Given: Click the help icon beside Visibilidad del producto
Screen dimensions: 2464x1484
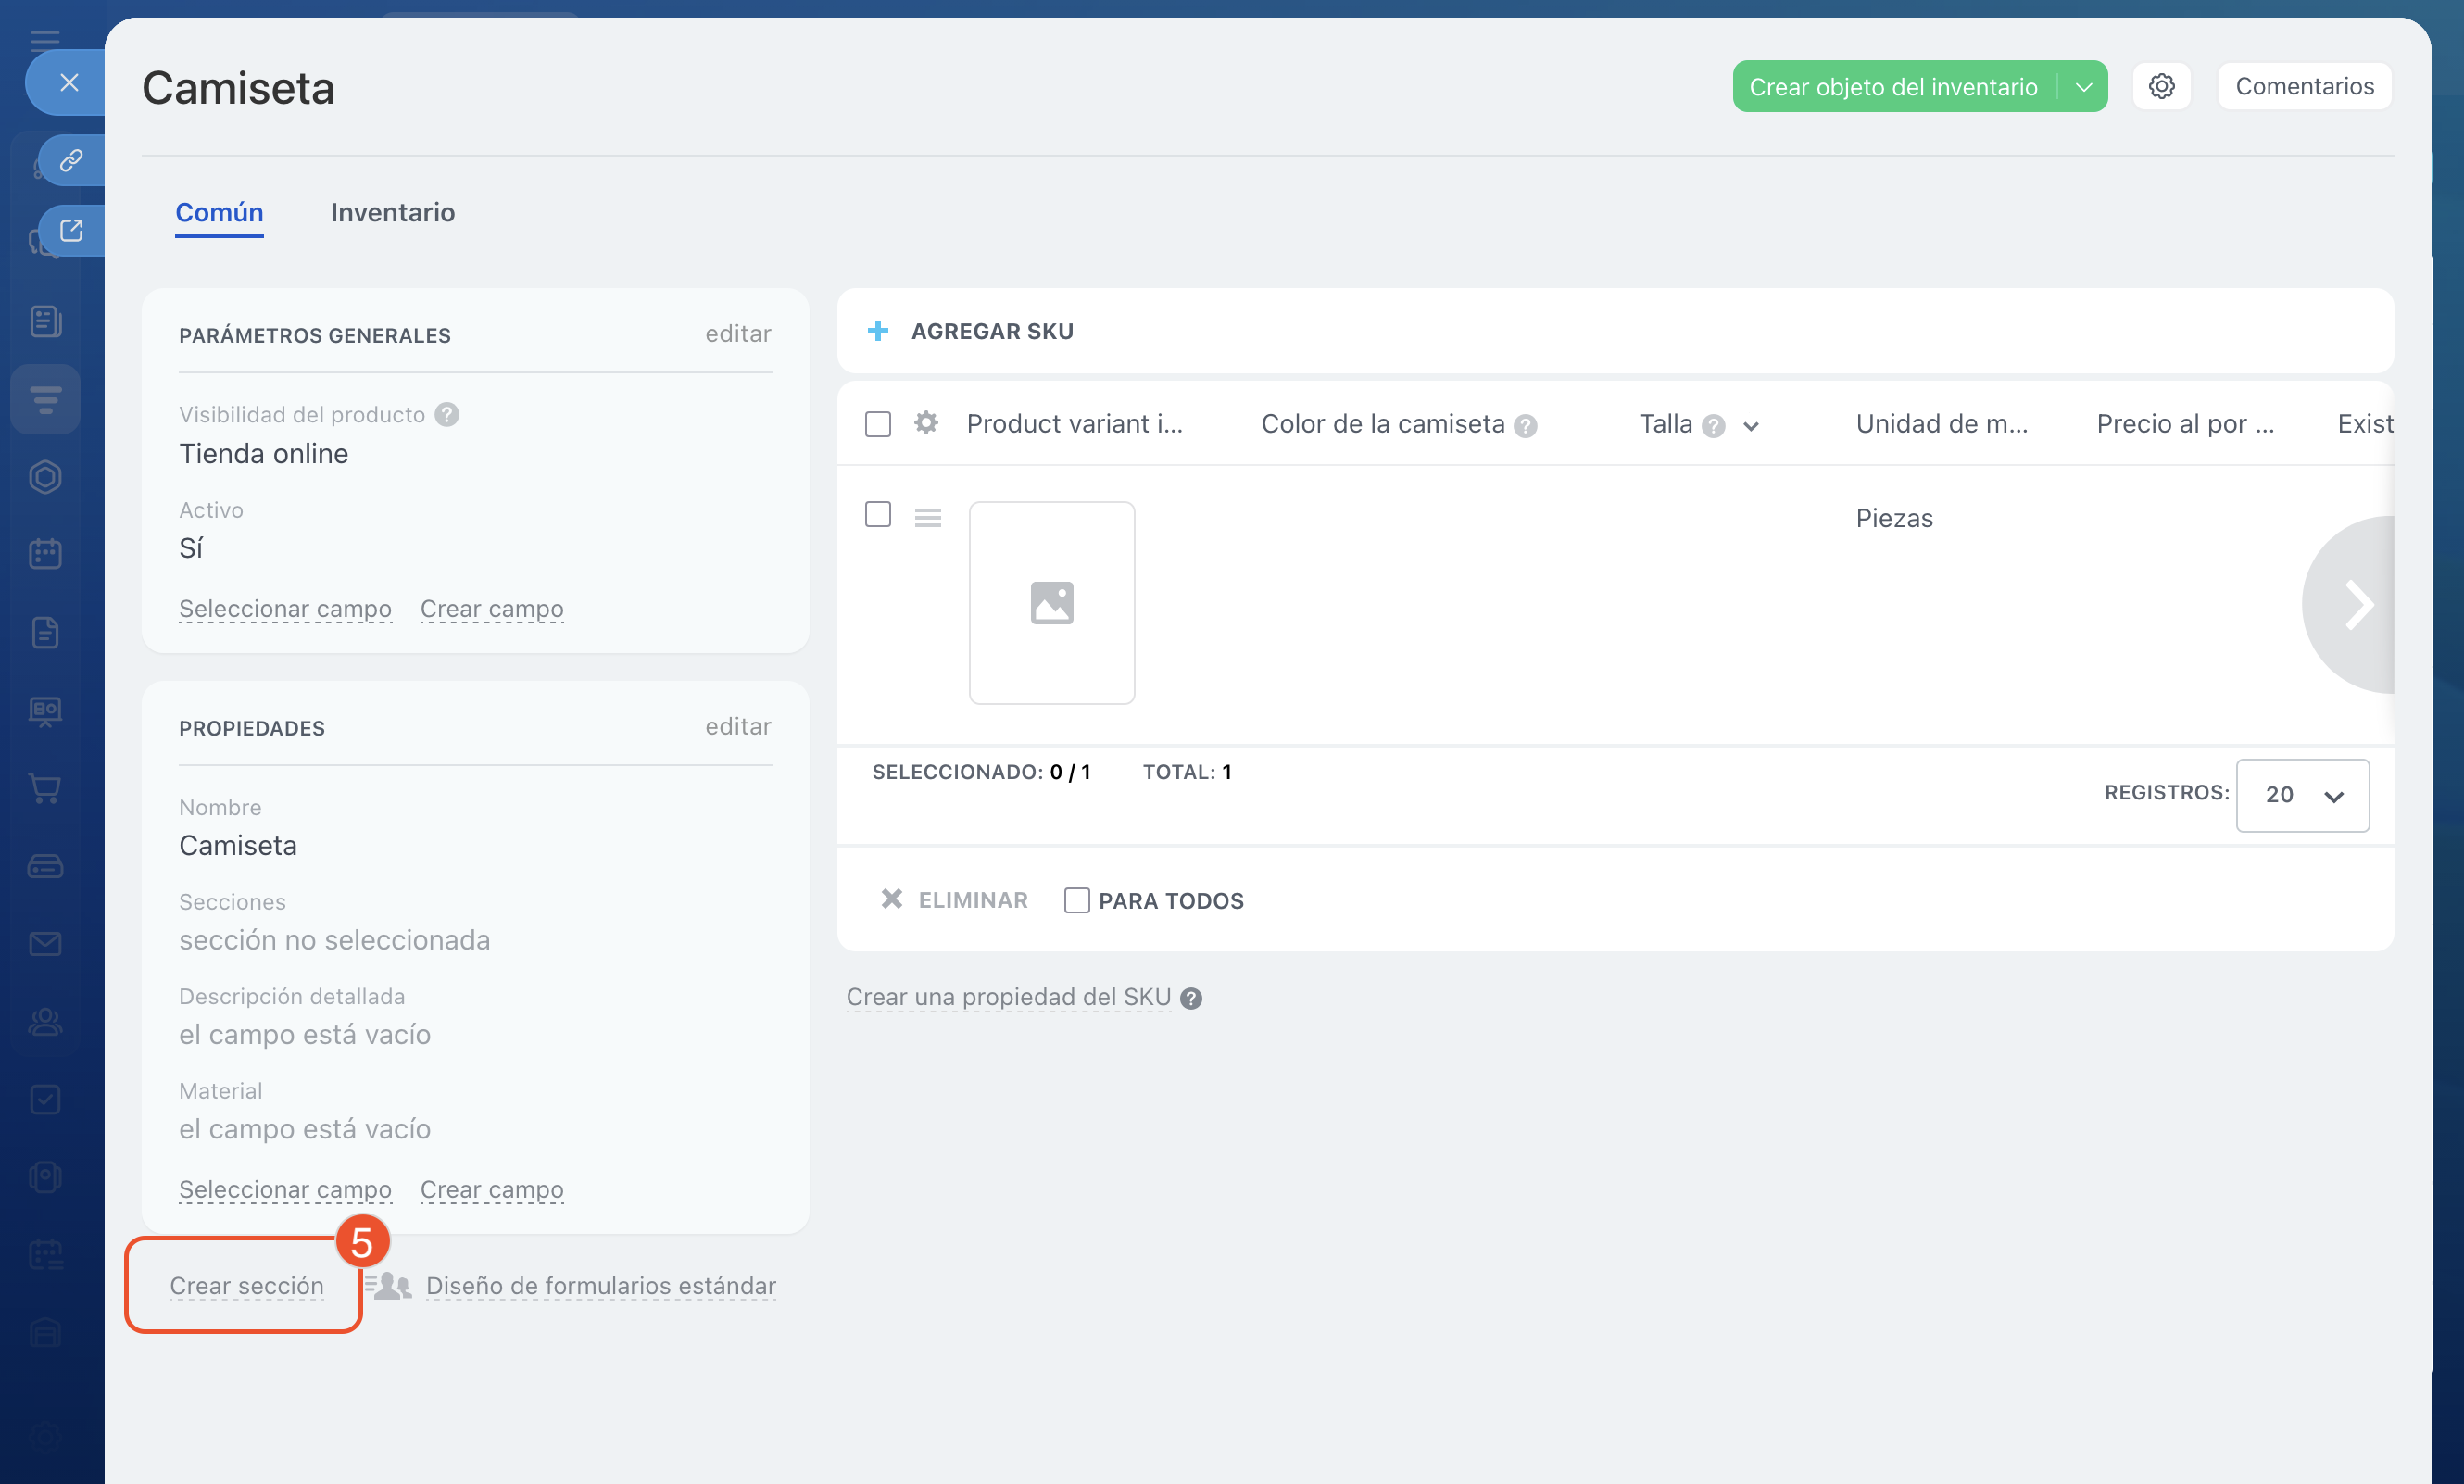Looking at the screenshot, I should [447, 414].
